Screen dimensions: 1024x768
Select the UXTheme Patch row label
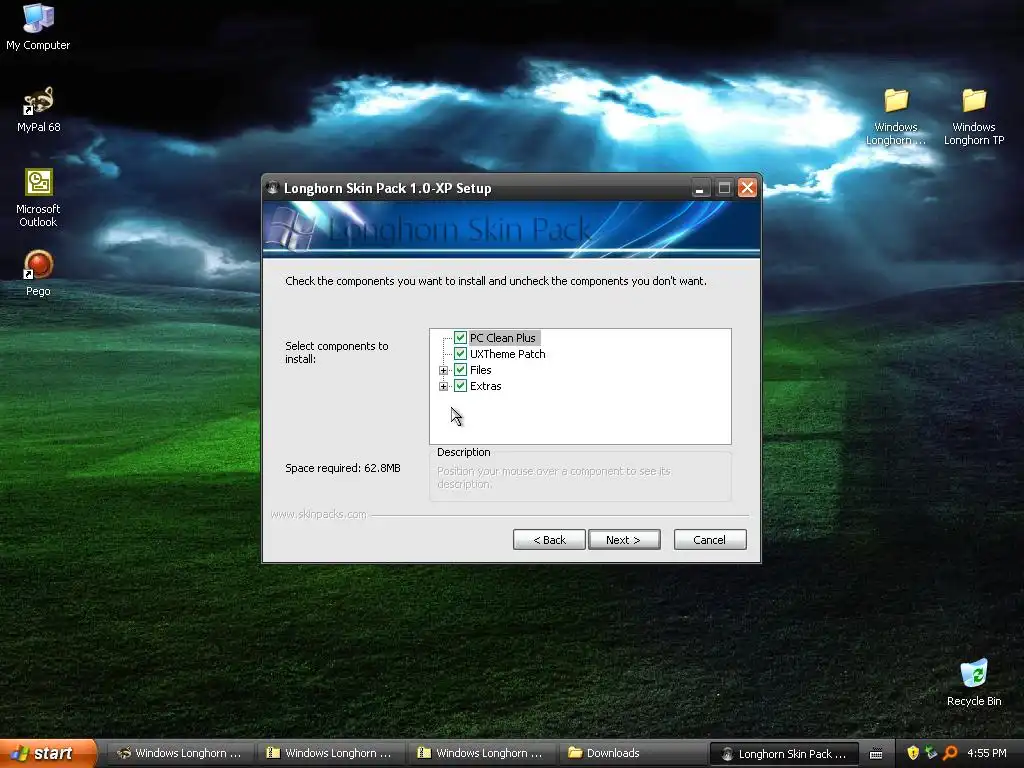507,354
